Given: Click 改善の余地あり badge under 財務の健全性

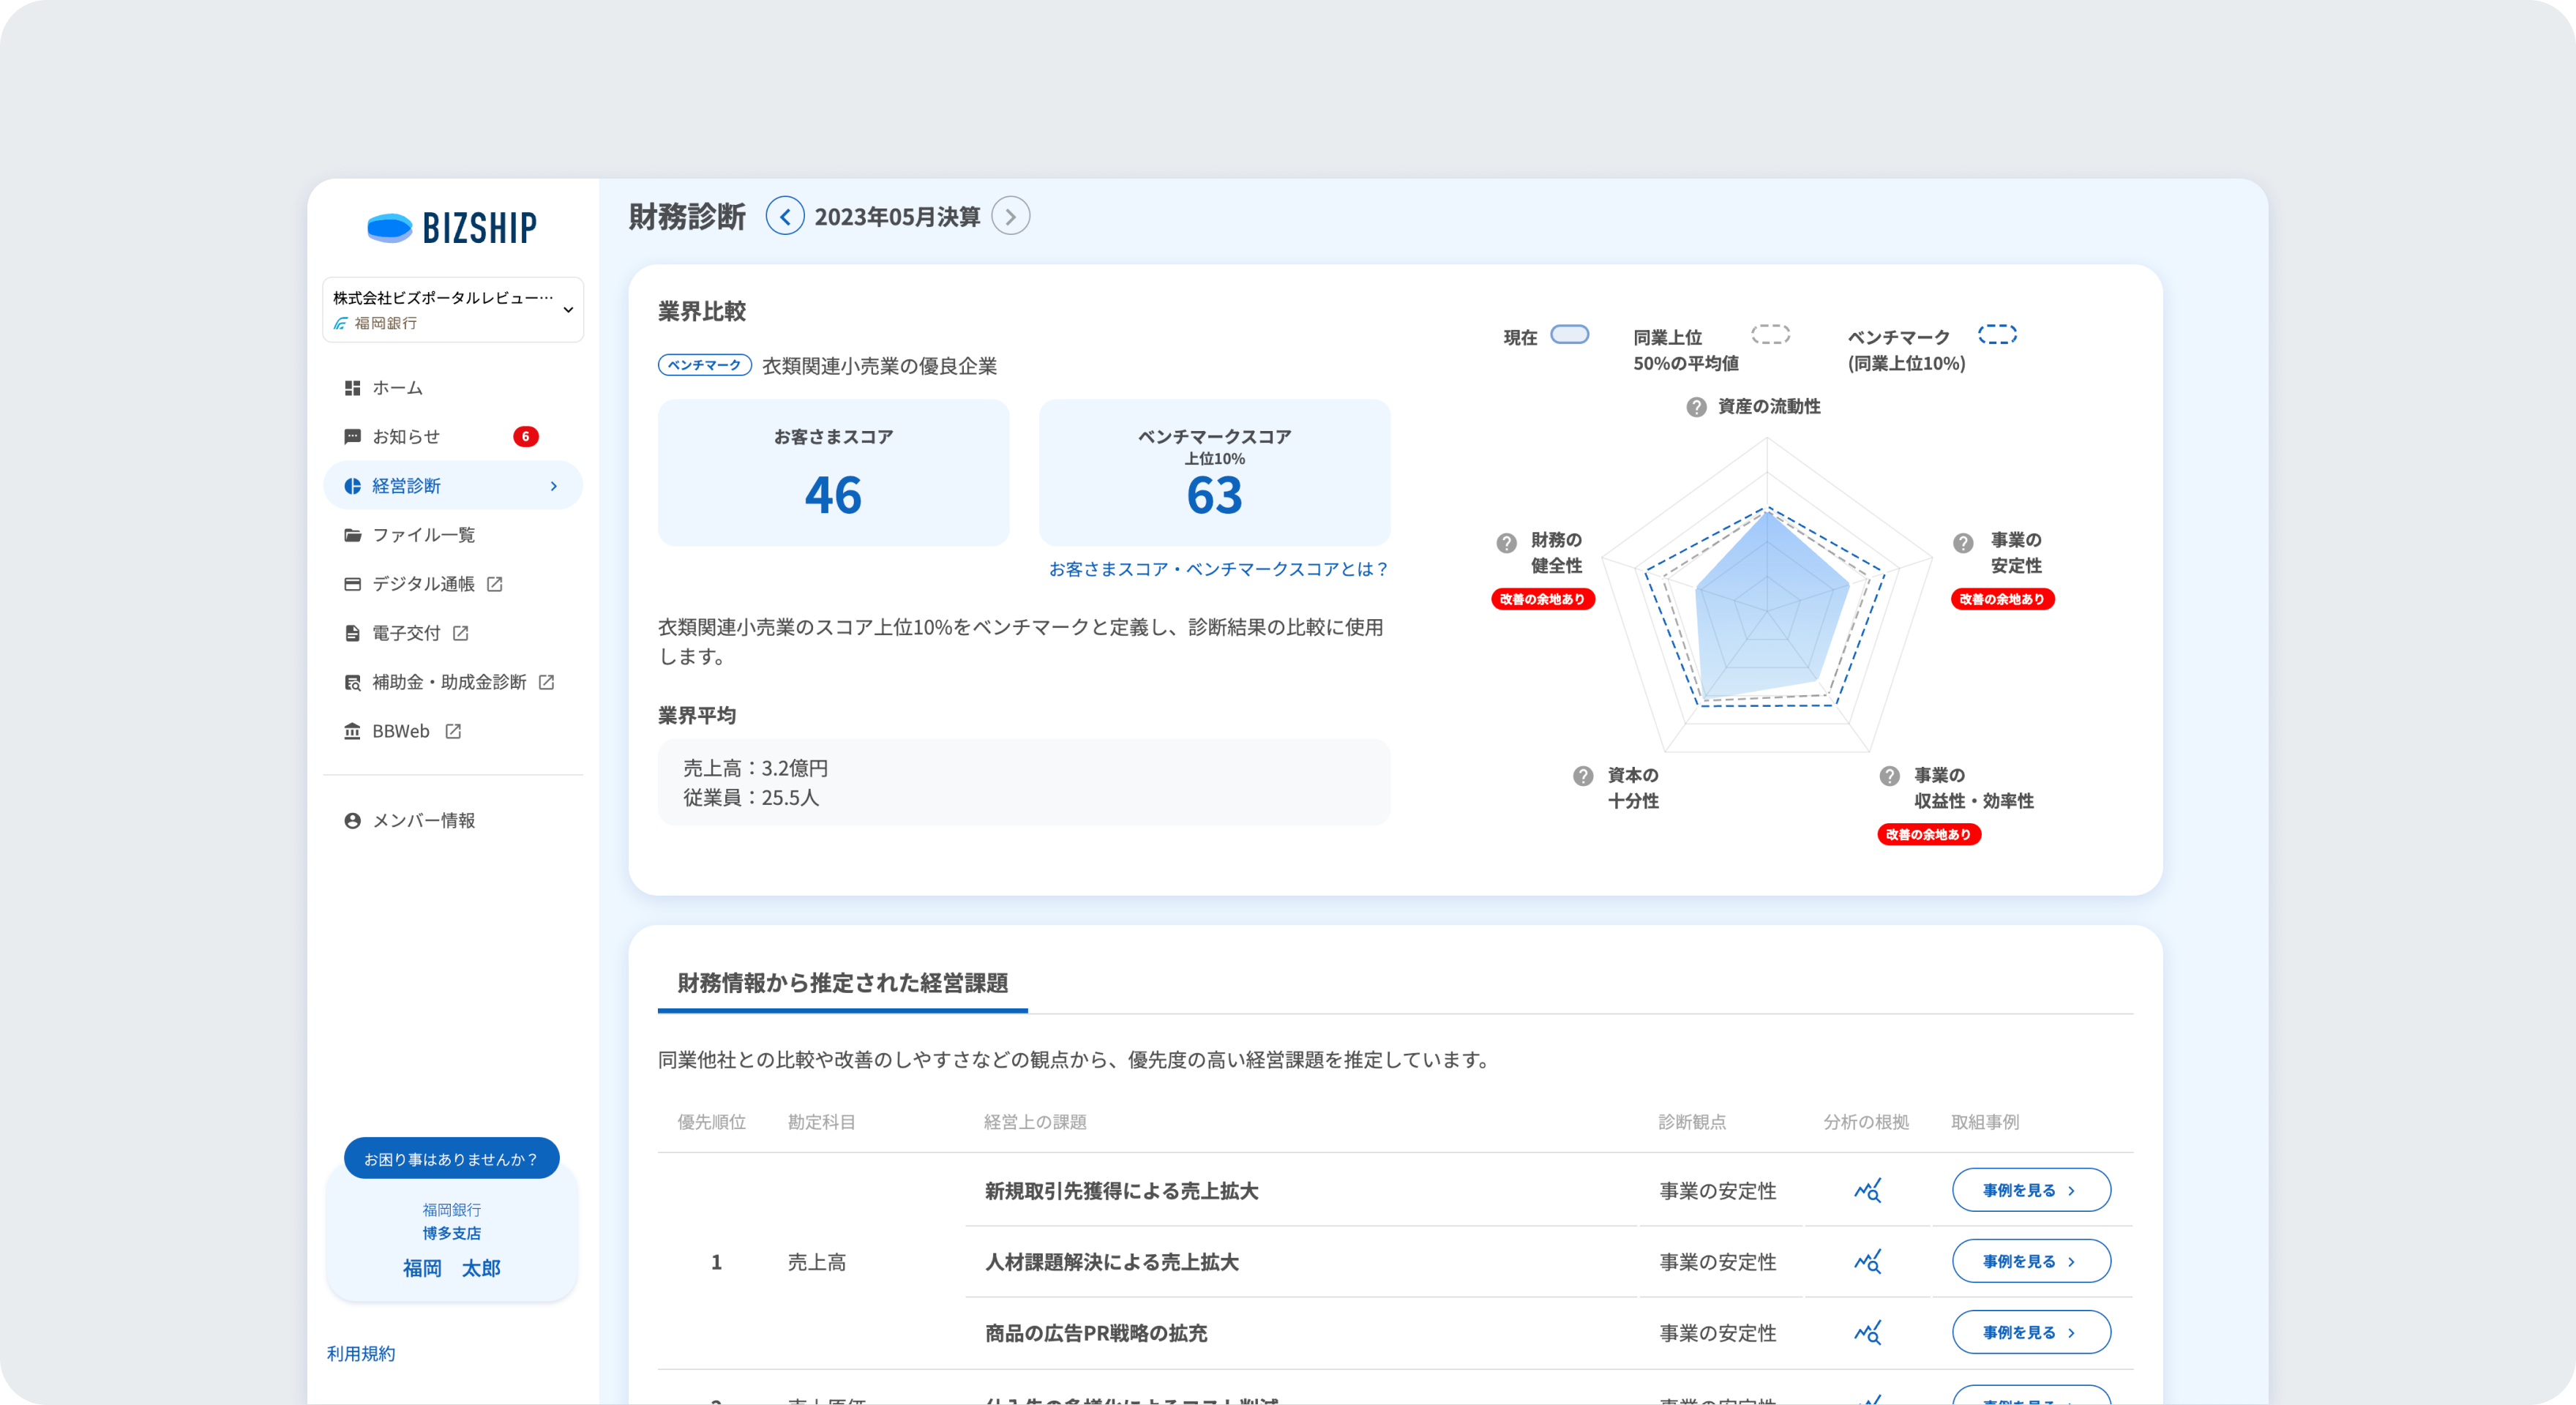Looking at the screenshot, I should click(1542, 599).
